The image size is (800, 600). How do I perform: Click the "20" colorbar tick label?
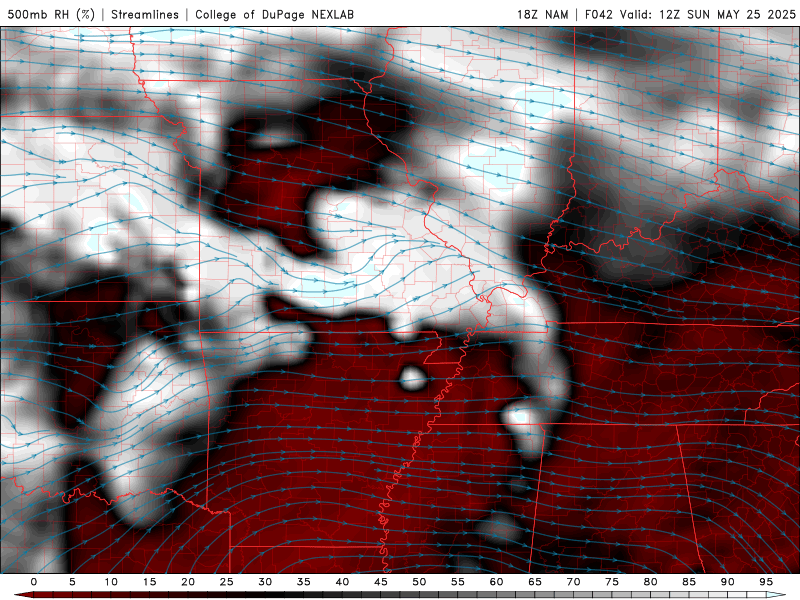pos(188,582)
